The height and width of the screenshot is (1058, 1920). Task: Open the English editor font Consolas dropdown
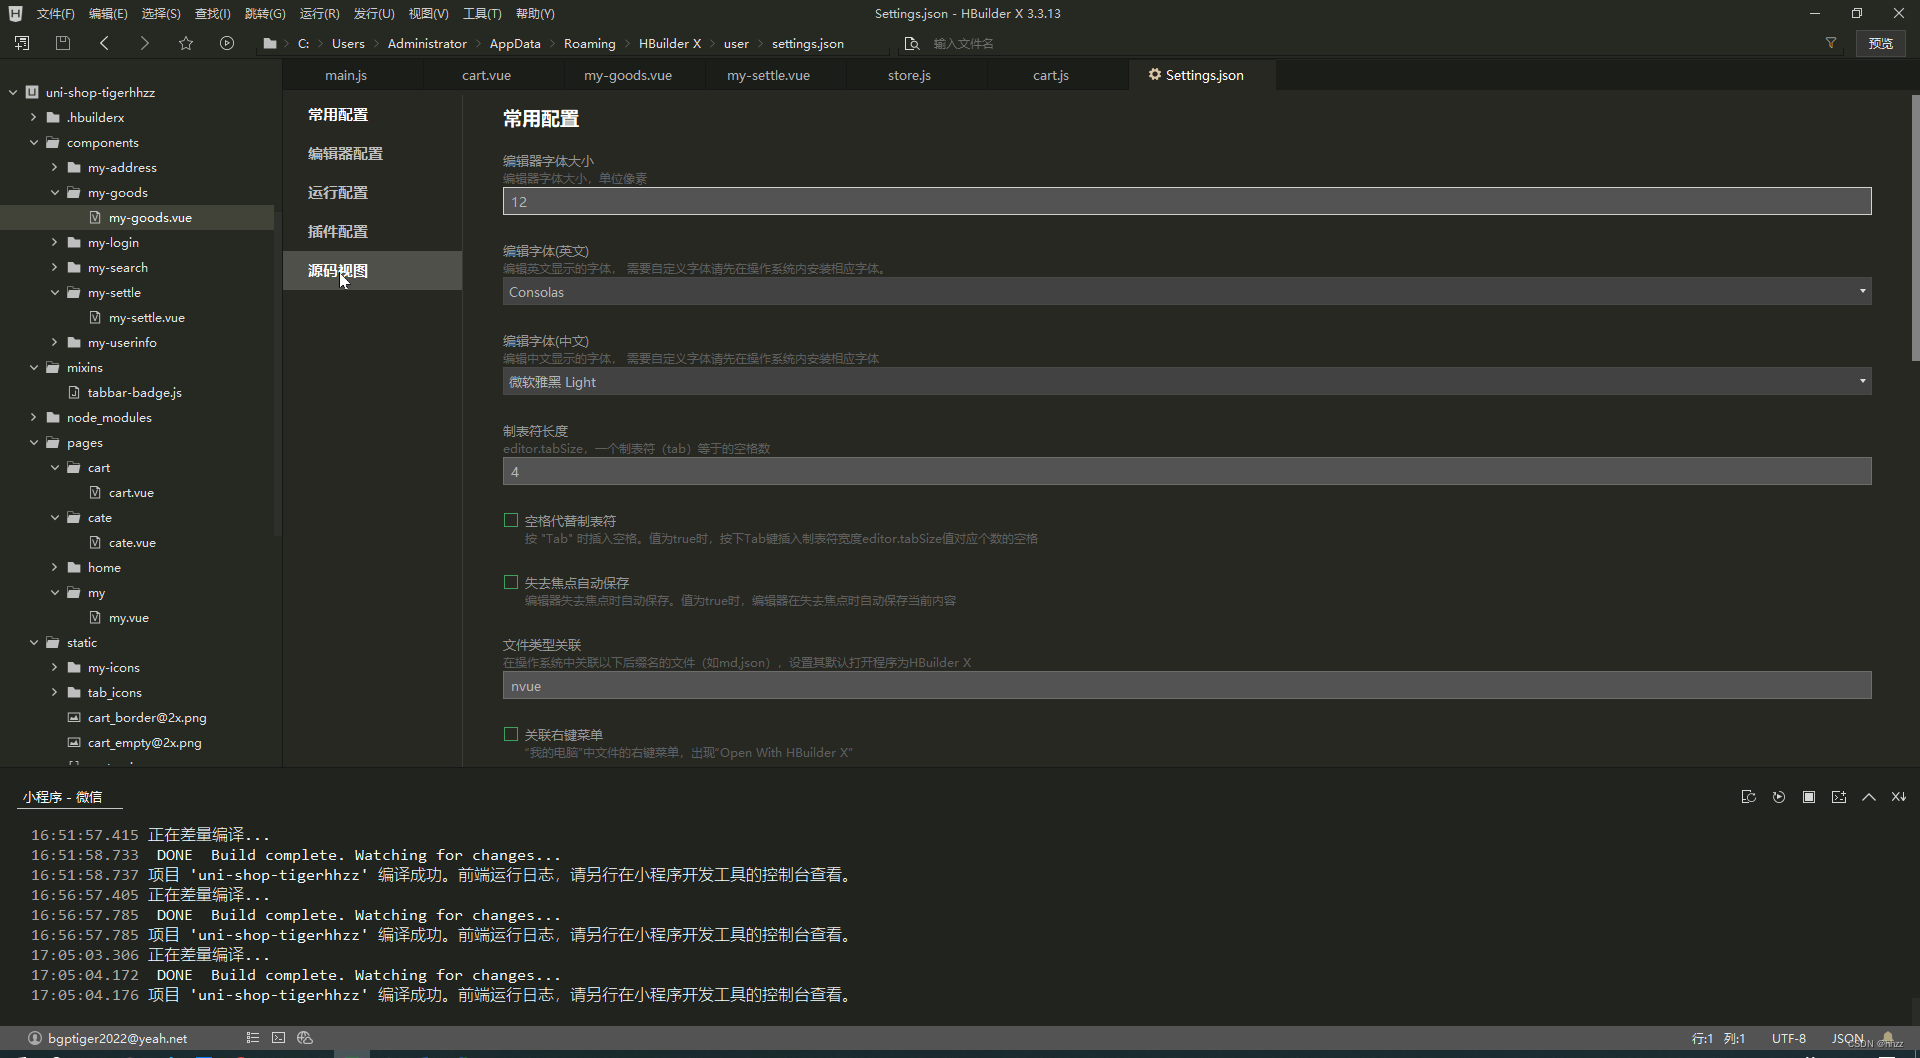[x=1187, y=292]
